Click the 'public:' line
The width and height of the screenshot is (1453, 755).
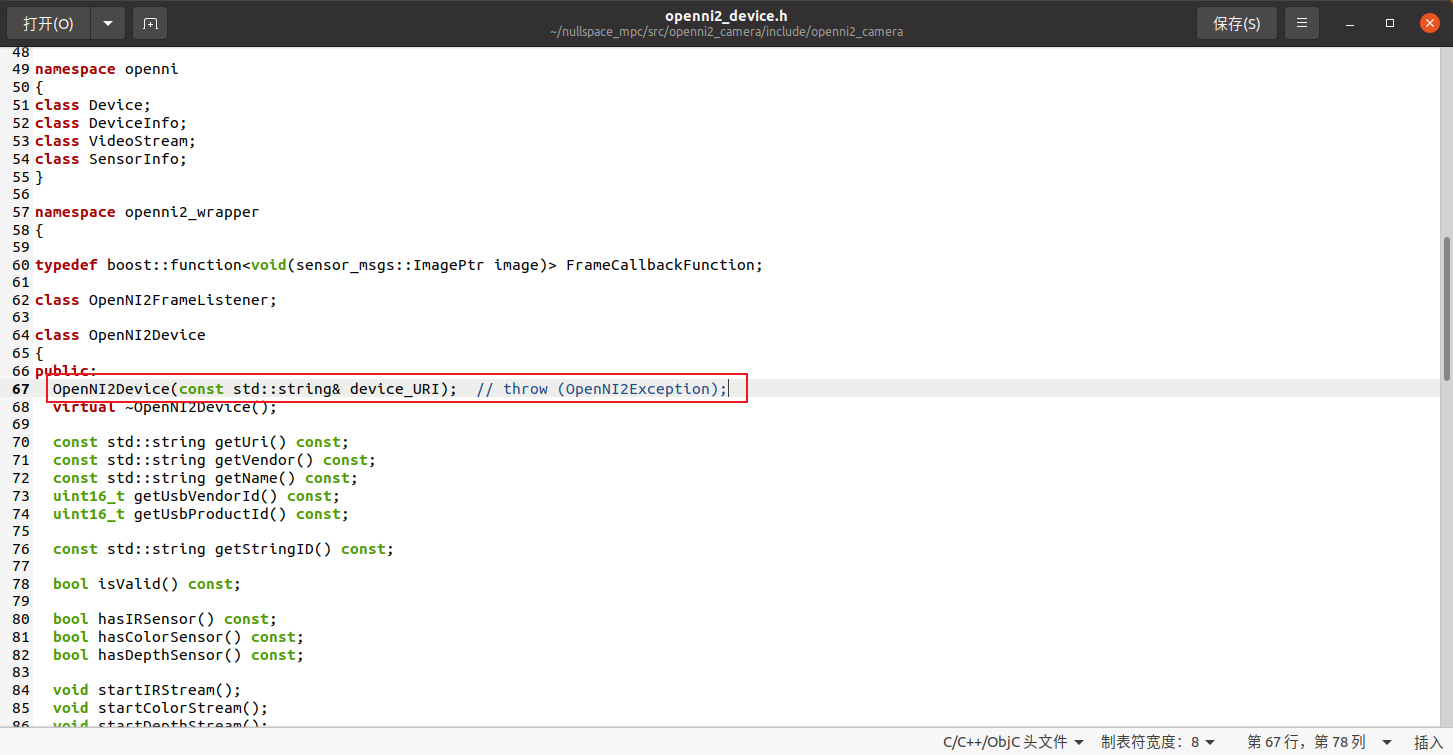[x=66, y=371]
